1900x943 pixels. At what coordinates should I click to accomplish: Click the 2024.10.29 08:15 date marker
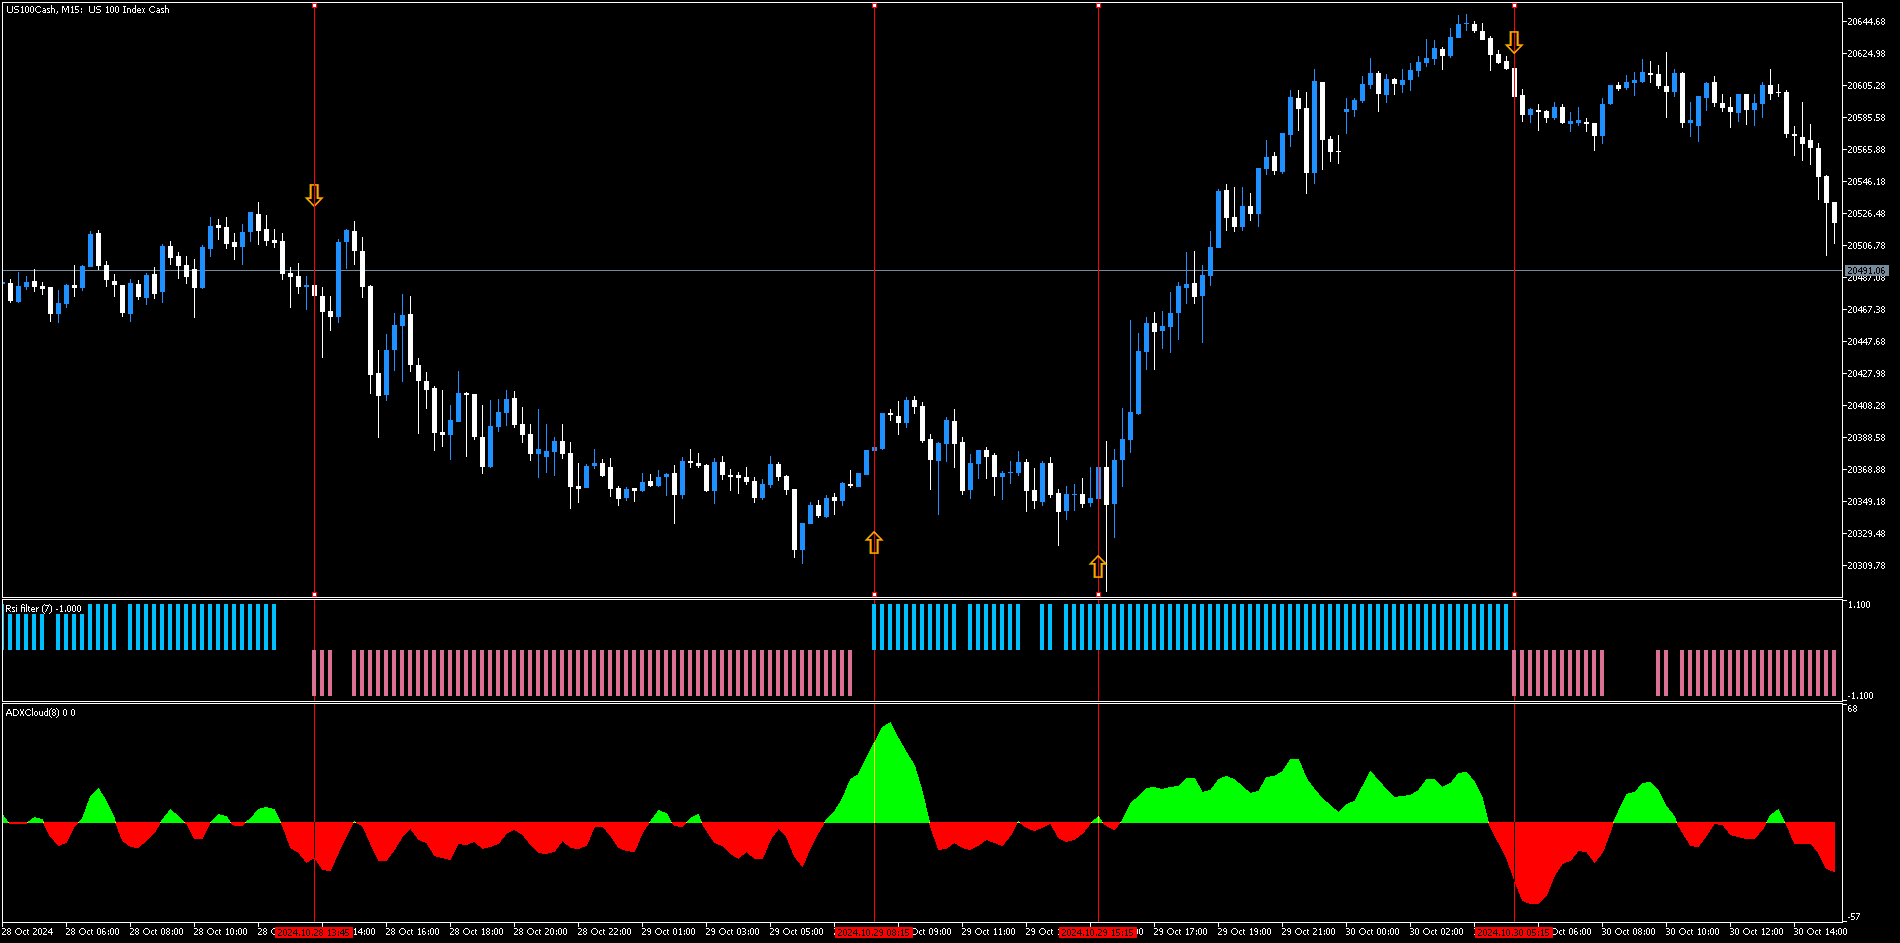[874, 932]
